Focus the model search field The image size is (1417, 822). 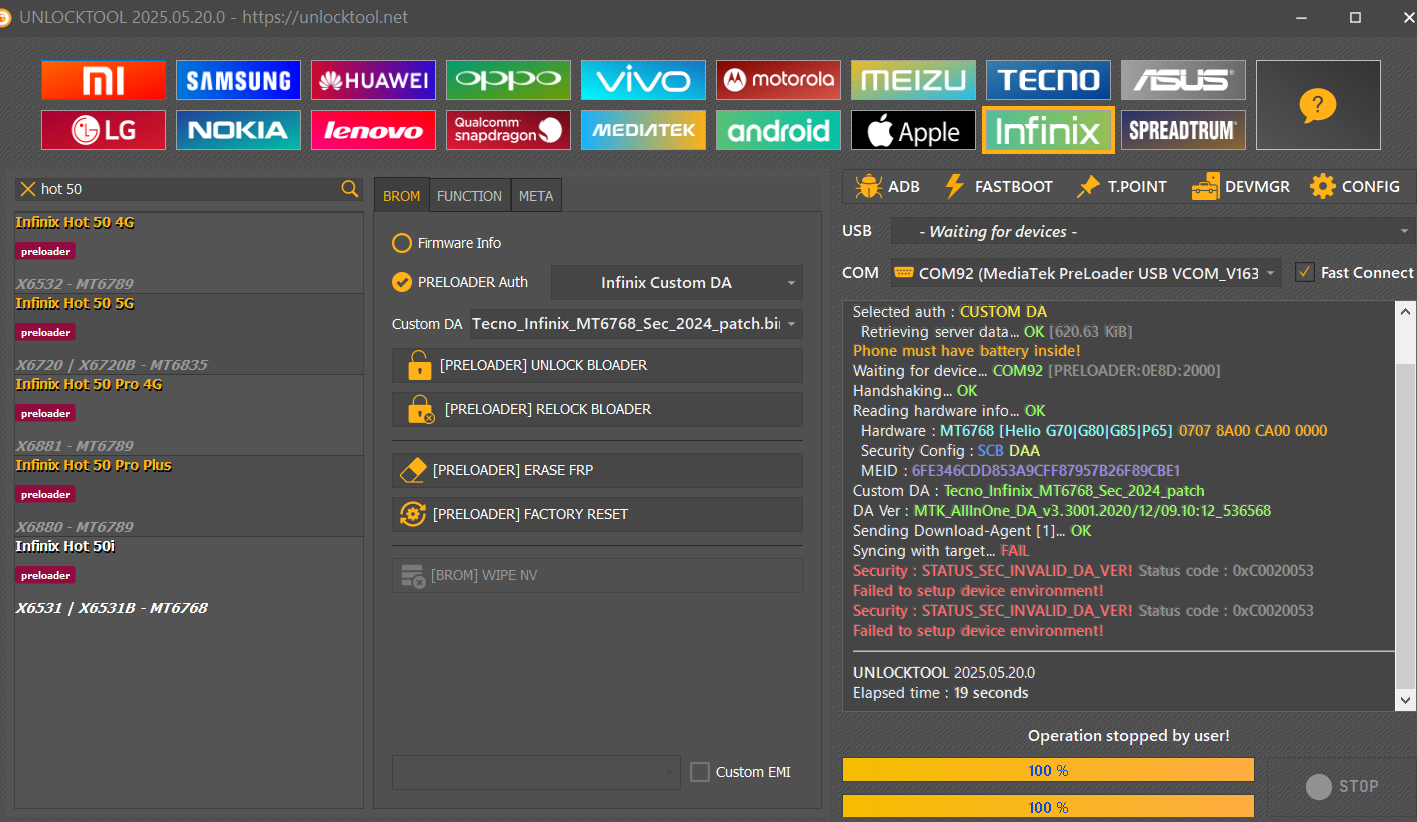188,189
